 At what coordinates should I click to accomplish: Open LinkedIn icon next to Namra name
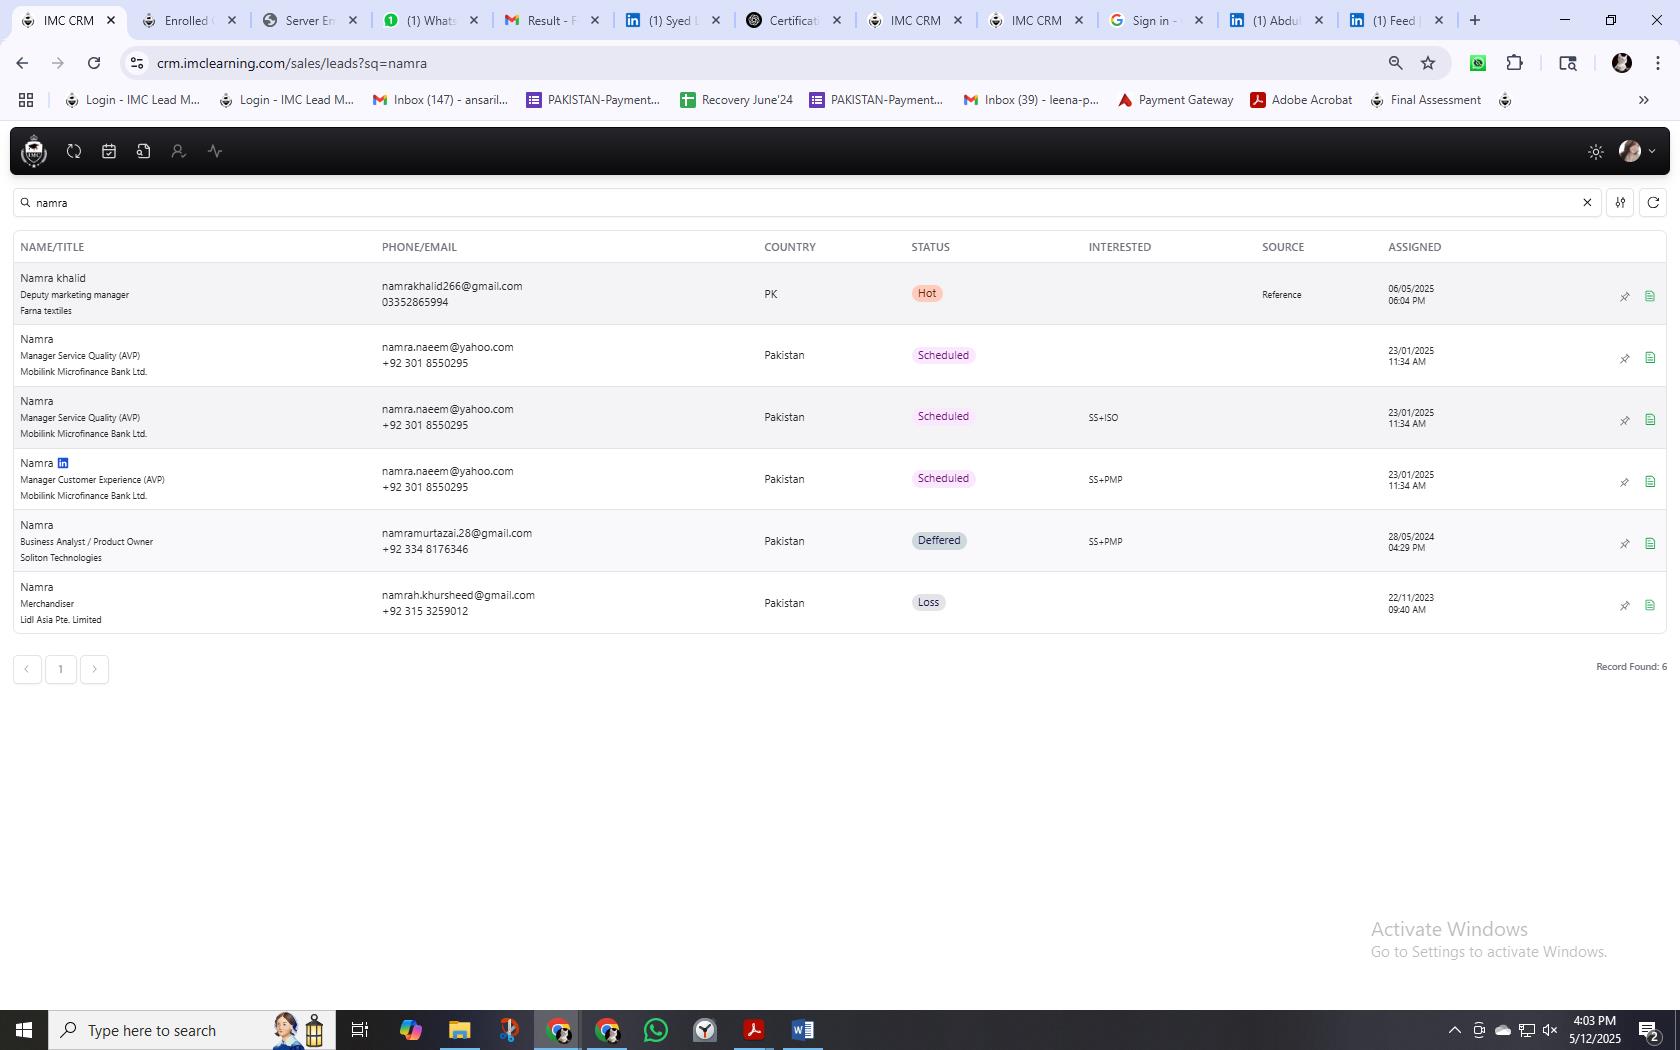point(63,463)
